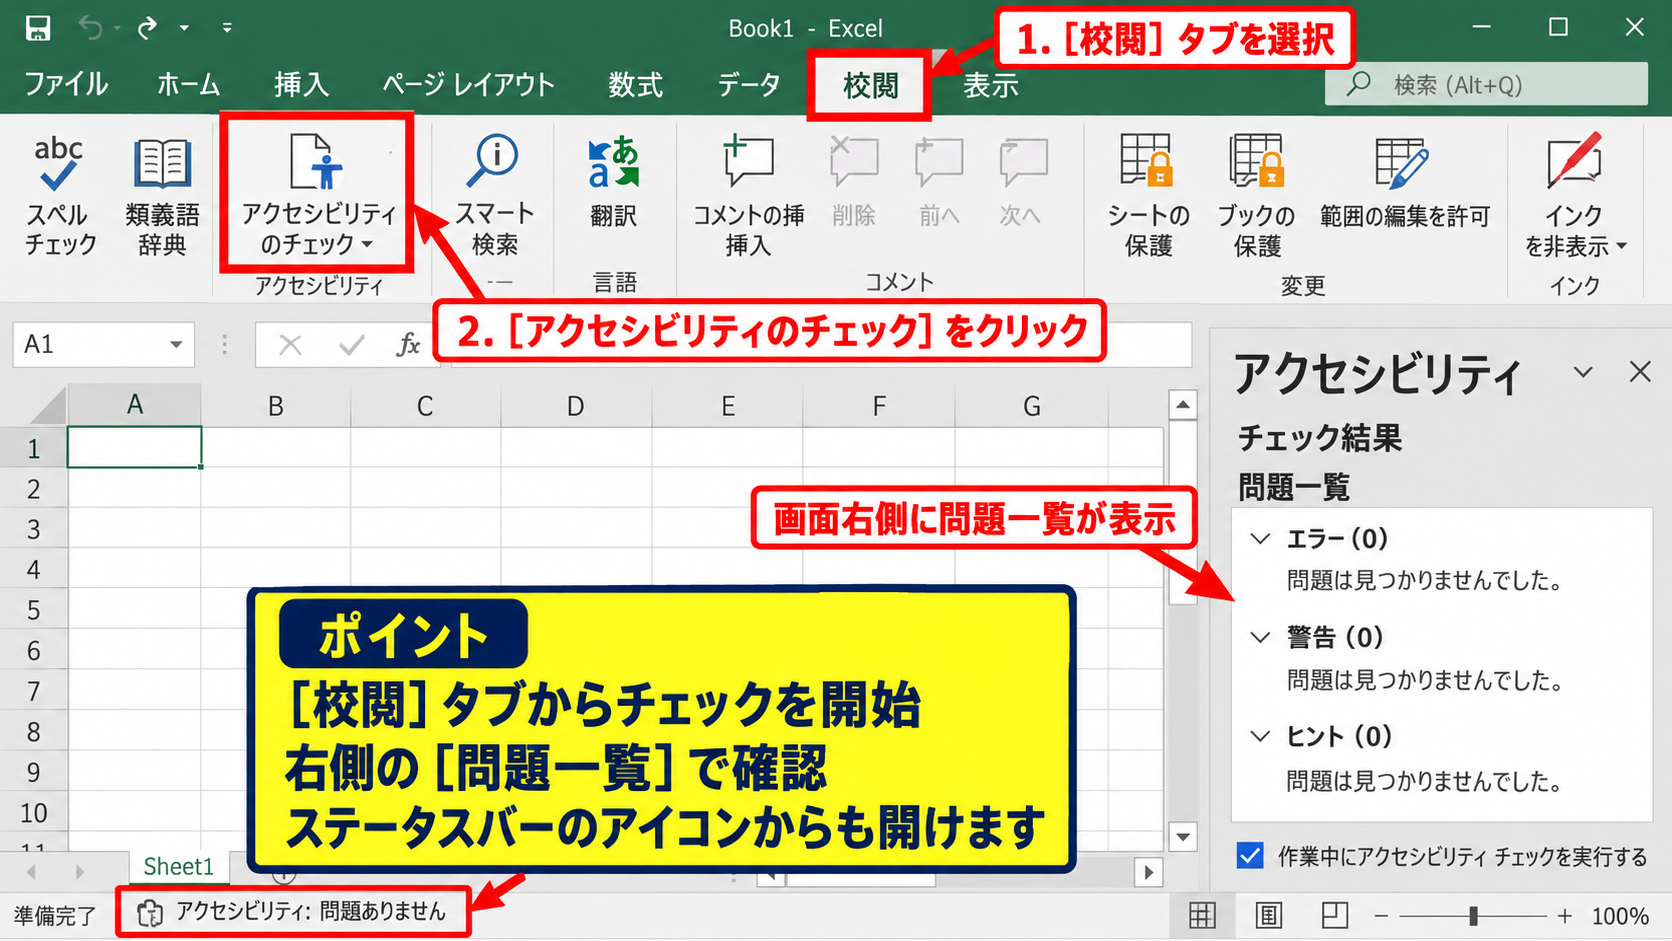Click vertical scrollbar down arrow
The image size is (1672, 941).
(1183, 837)
